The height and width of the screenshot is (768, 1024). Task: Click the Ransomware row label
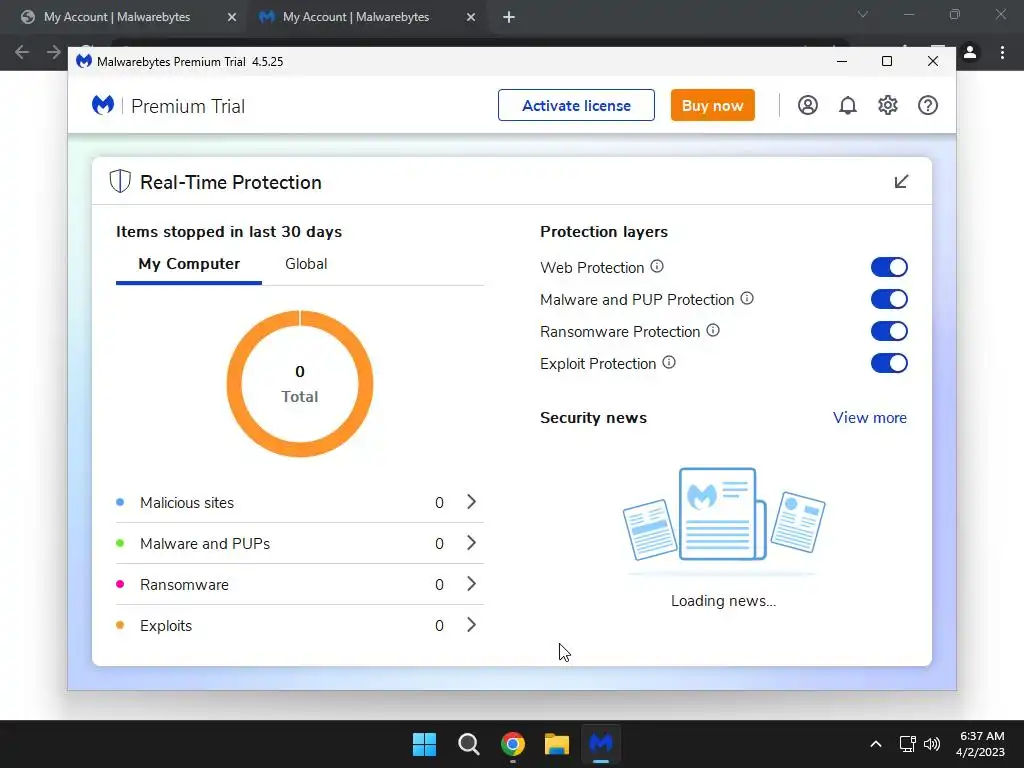pyautogui.click(x=184, y=584)
